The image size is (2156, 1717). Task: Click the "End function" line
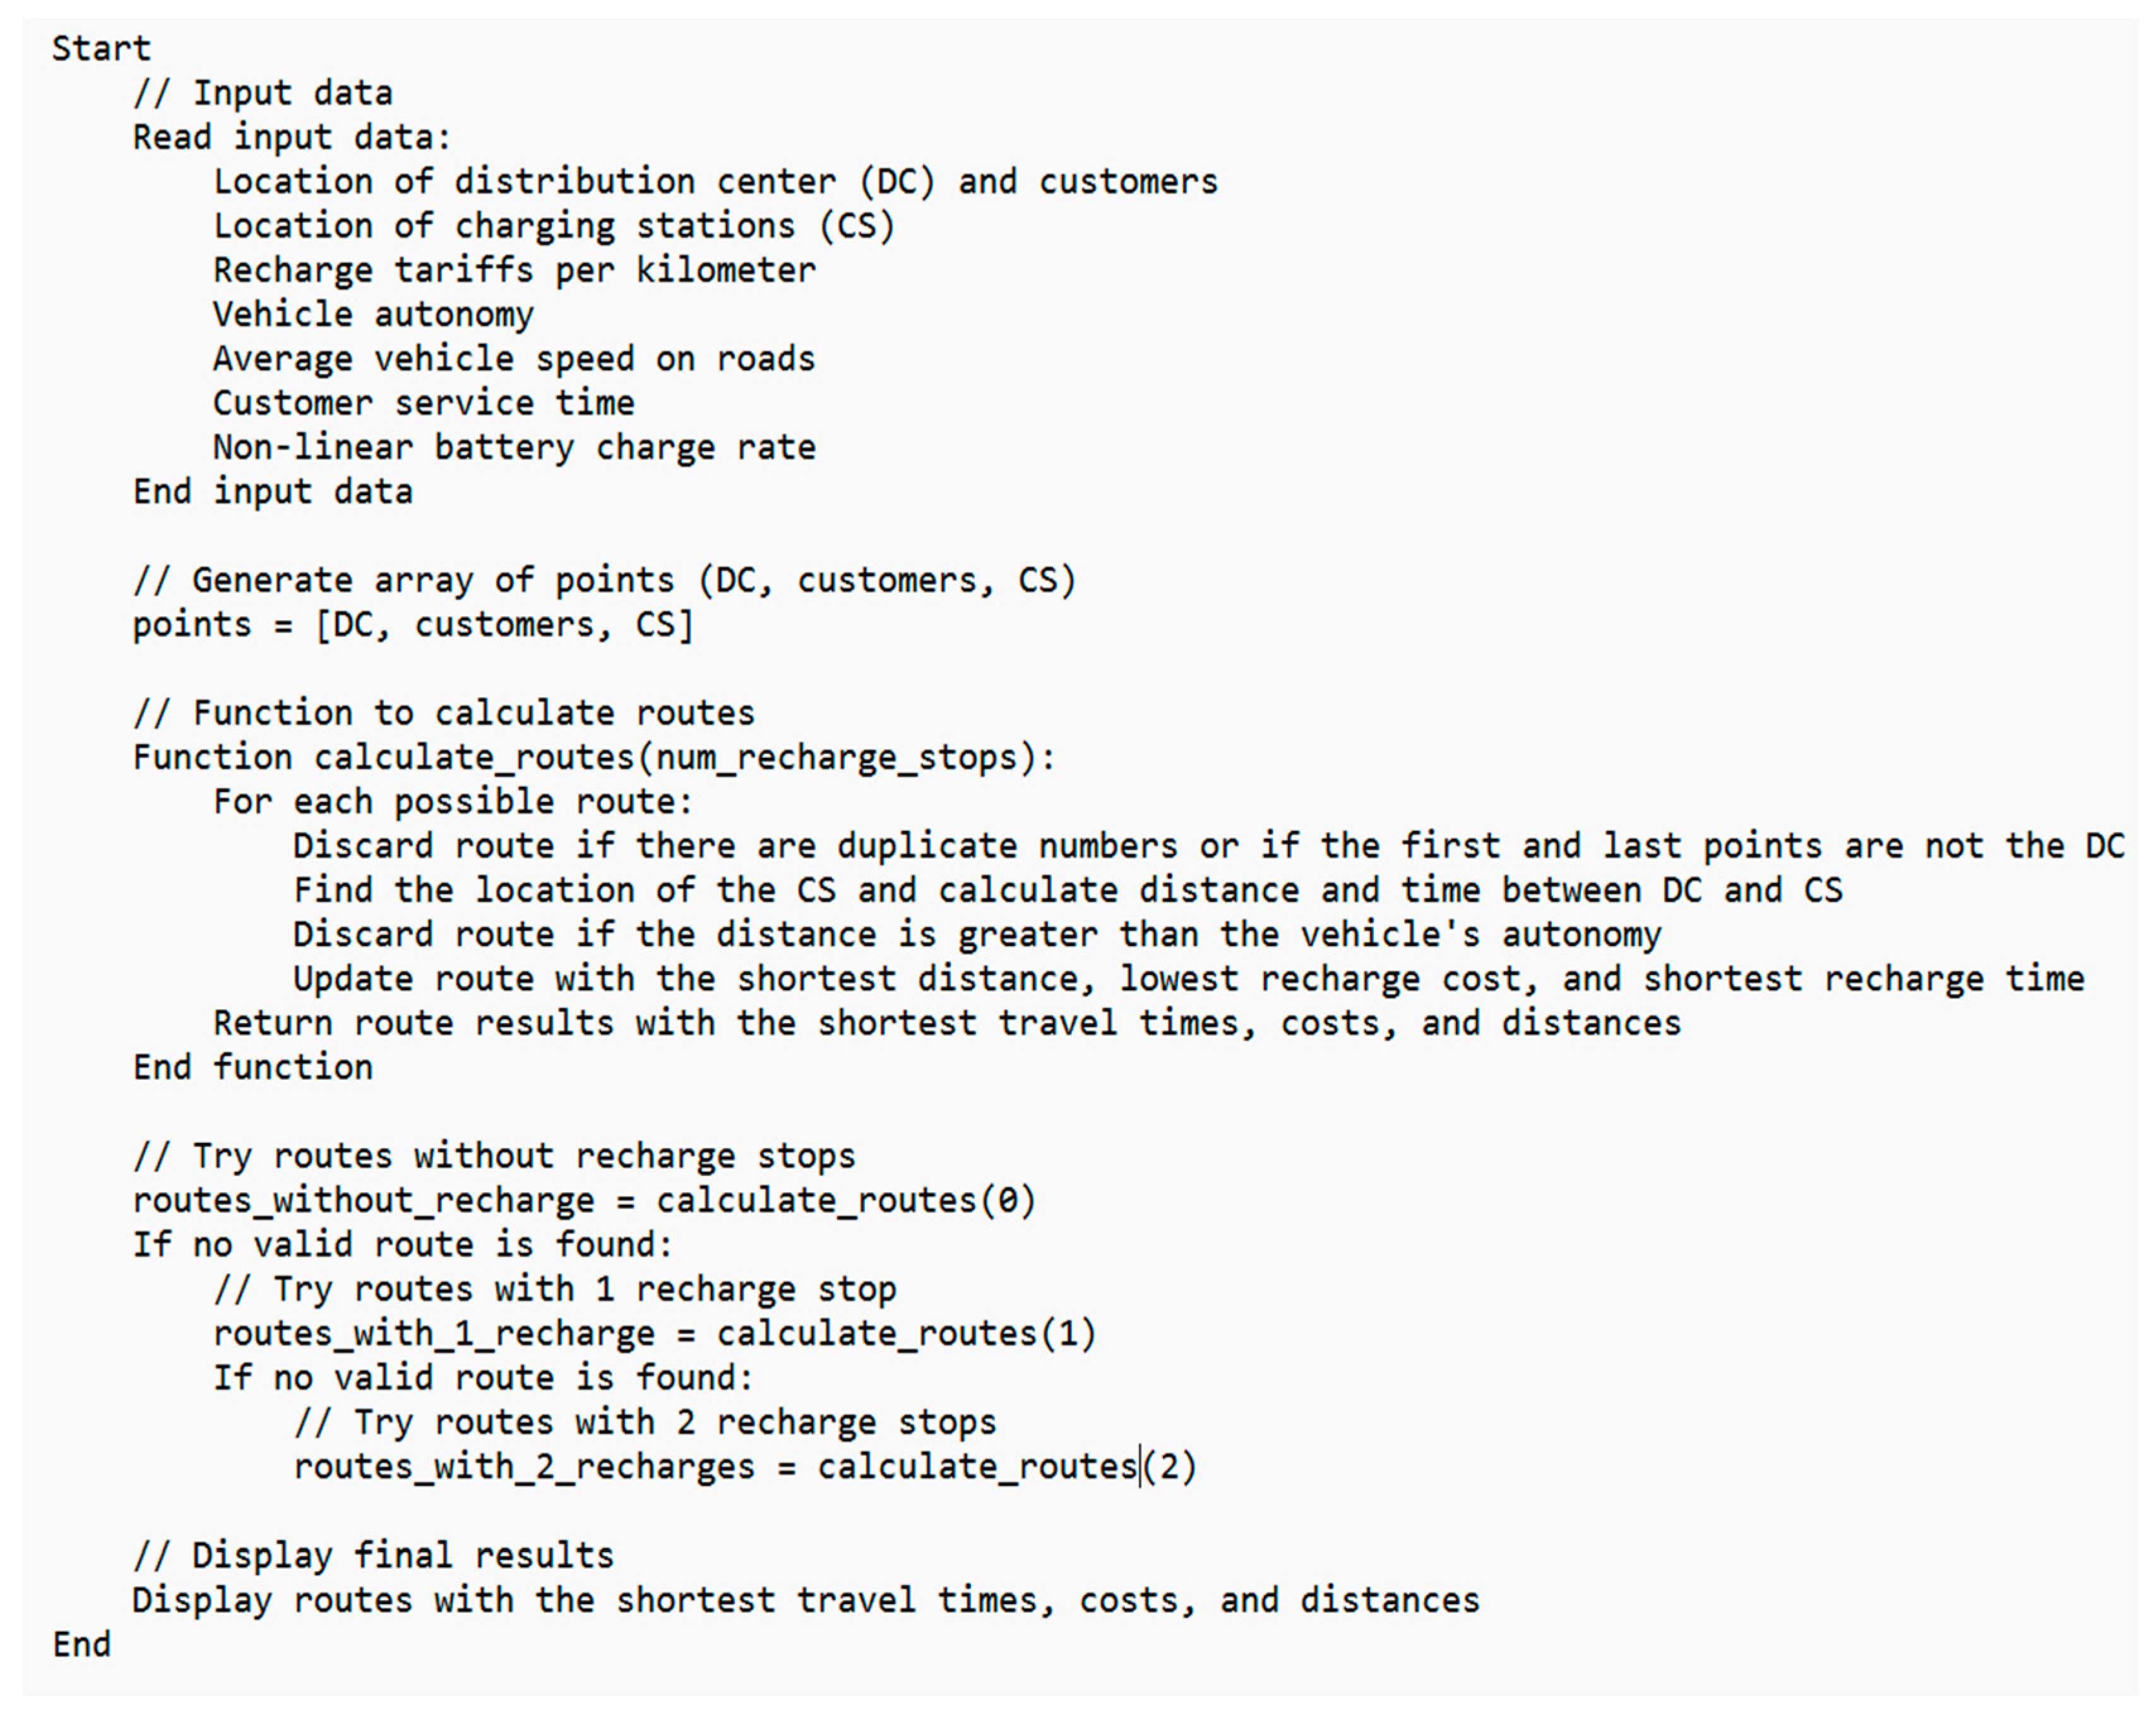click(252, 1068)
